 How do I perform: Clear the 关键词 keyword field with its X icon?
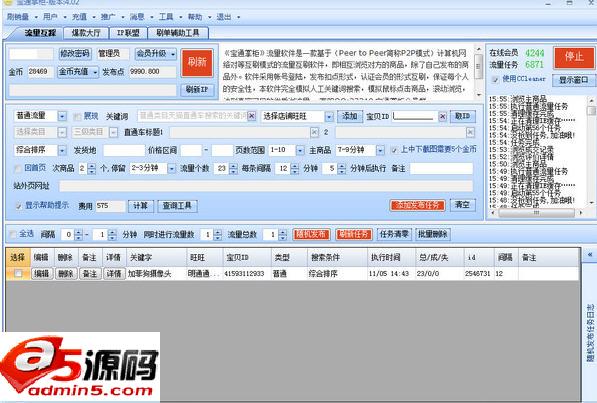pyautogui.click(x=252, y=116)
